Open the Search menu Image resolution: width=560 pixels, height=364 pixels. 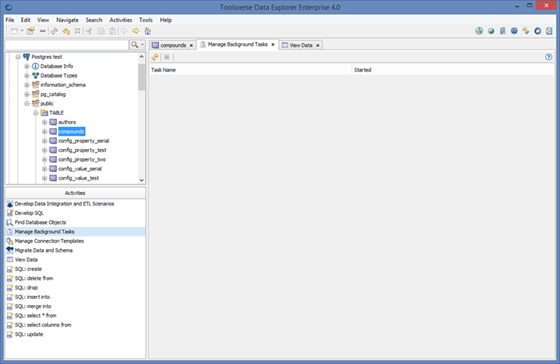(94, 20)
